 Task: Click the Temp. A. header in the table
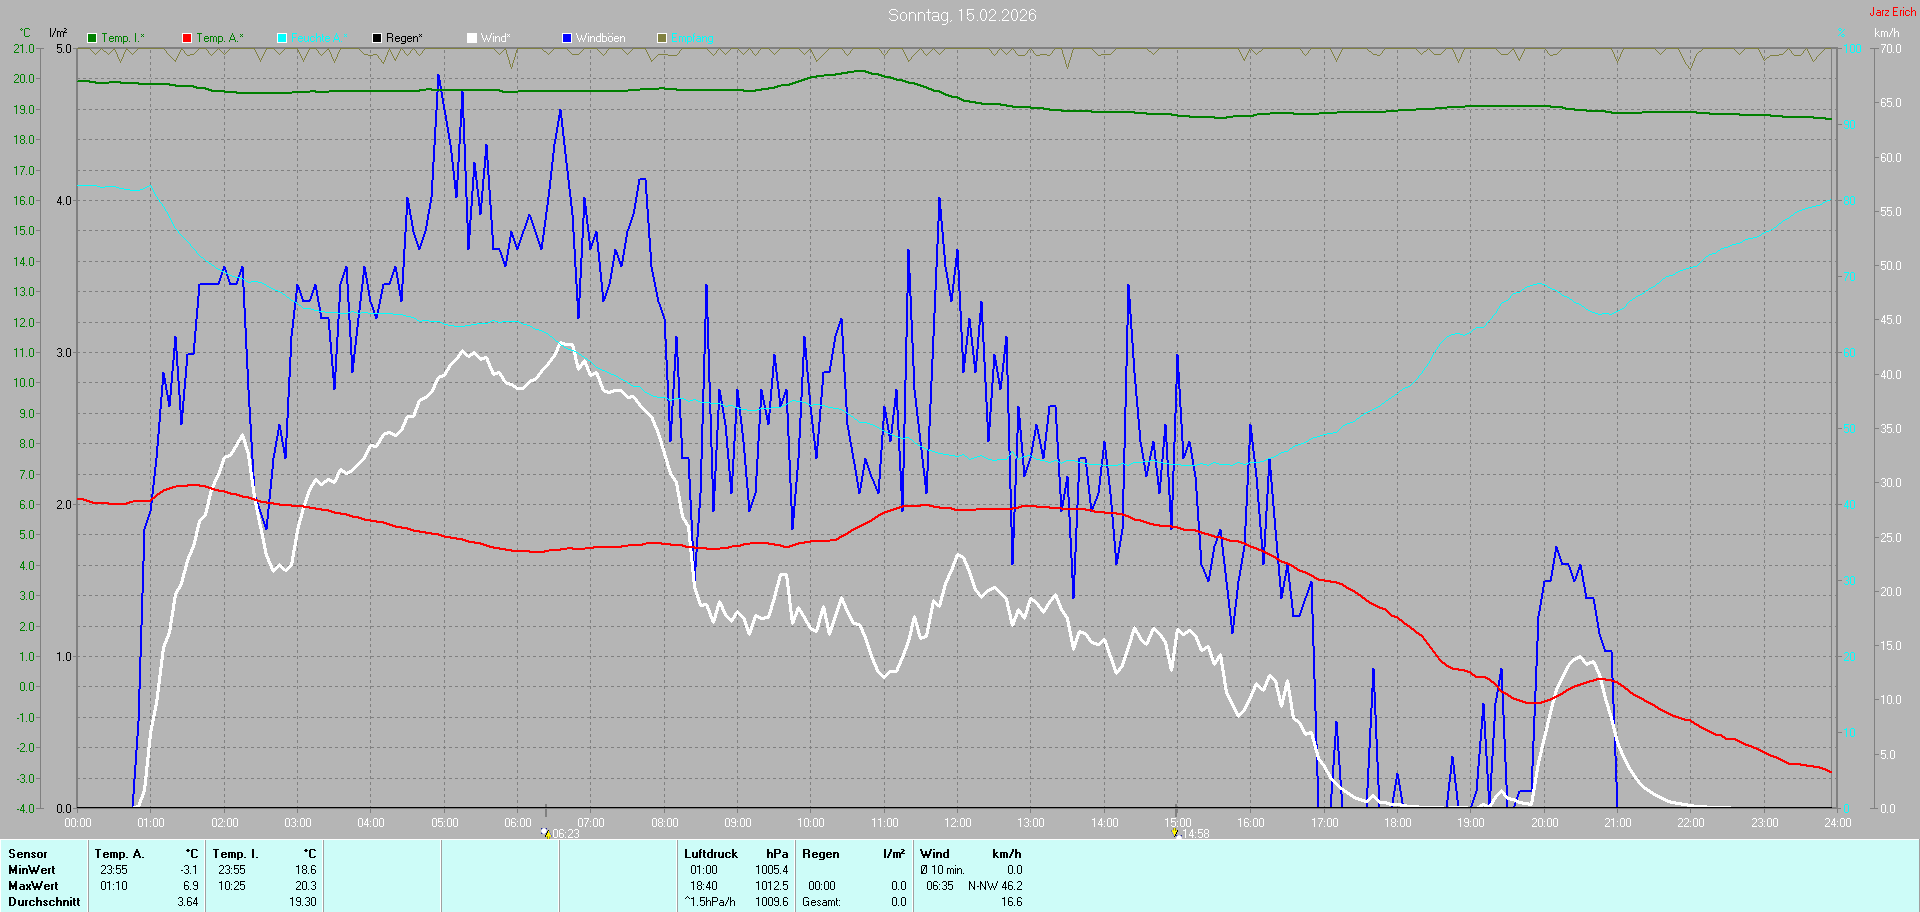tap(119, 854)
